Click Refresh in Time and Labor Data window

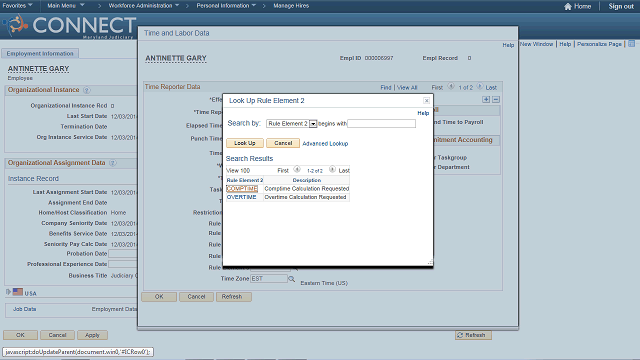point(232,297)
